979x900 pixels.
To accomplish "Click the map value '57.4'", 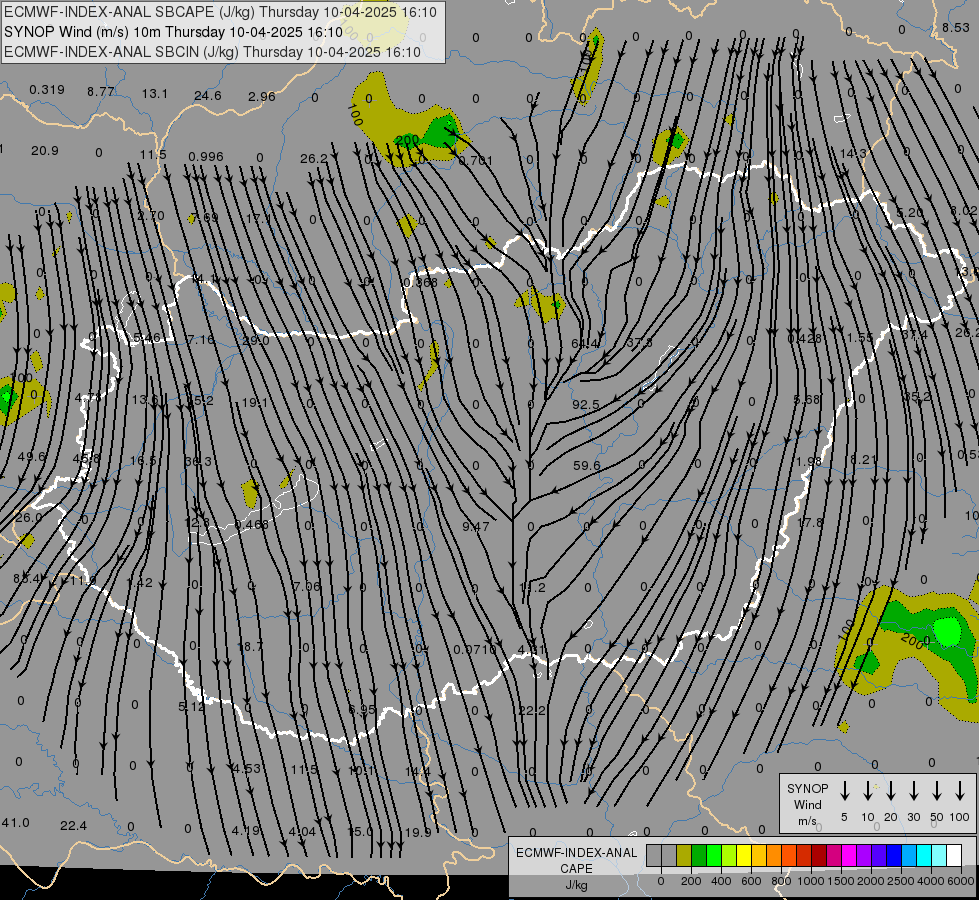I will tap(914, 335).
